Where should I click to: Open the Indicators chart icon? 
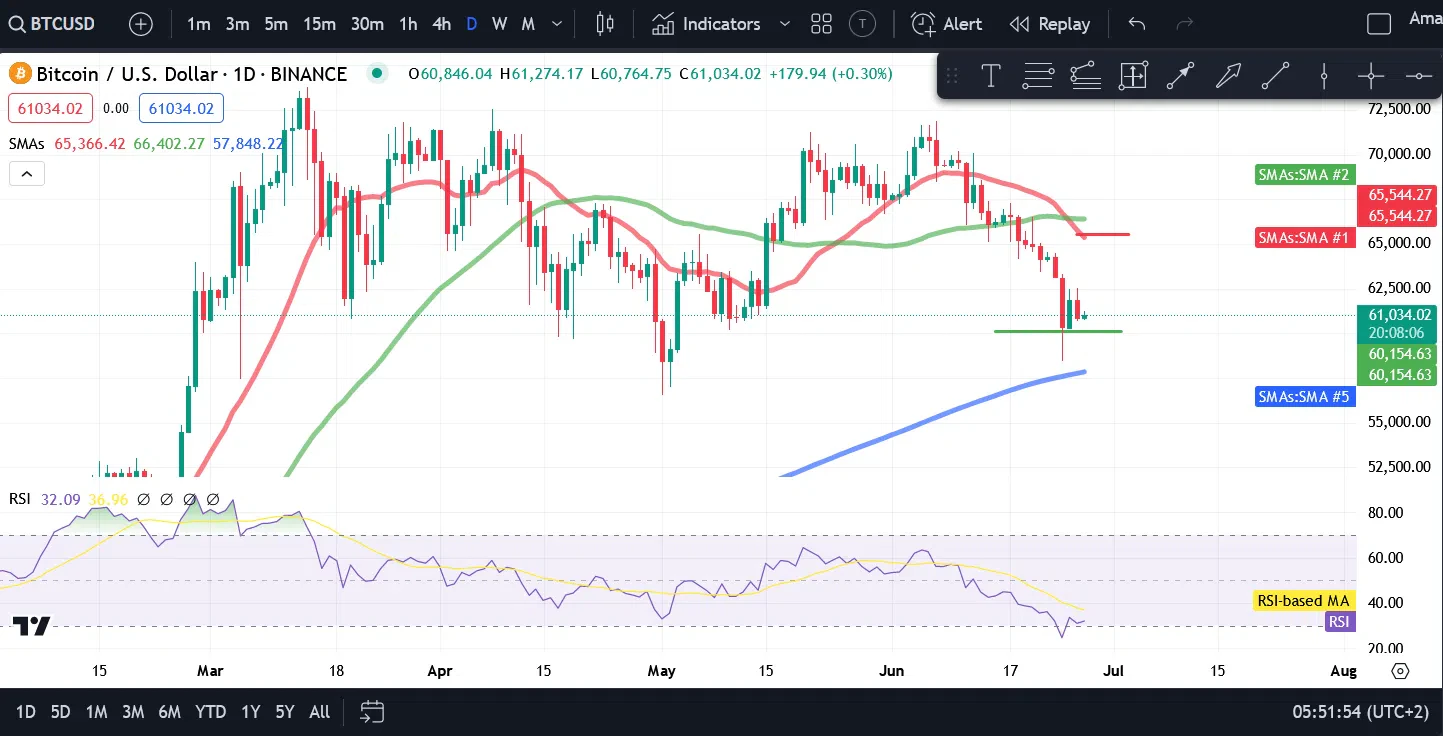click(x=663, y=24)
